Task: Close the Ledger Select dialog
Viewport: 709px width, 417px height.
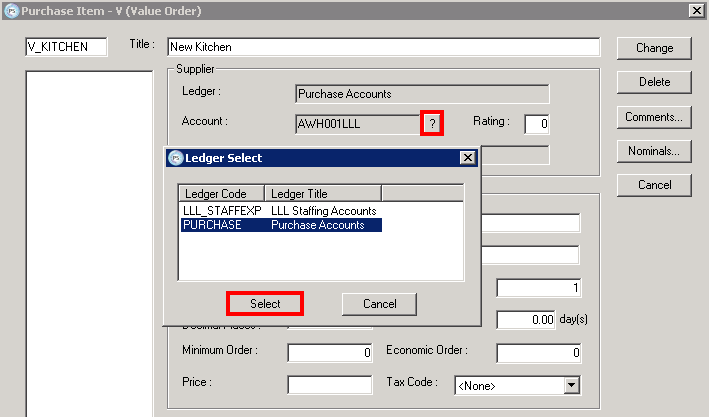Action: (466, 158)
